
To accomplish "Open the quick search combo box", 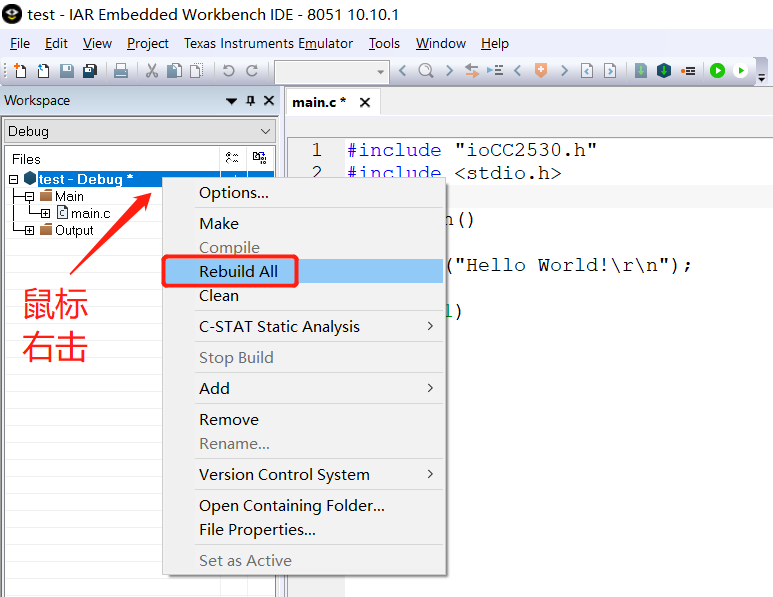I will pyautogui.click(x=332, y=72).
